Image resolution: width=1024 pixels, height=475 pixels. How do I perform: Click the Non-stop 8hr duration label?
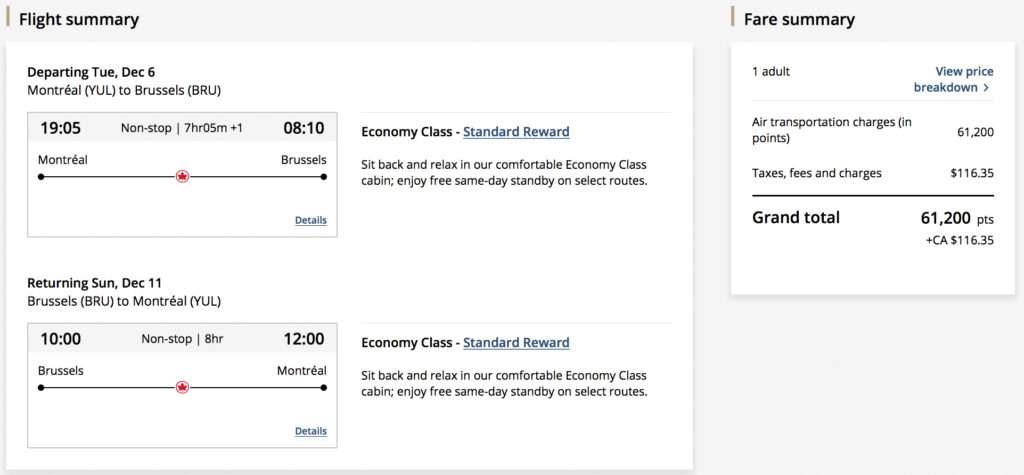tap(182, 339)
